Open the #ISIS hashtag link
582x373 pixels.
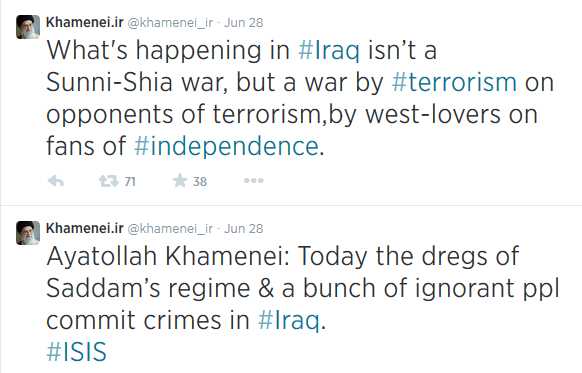click(x=76, y=352)
